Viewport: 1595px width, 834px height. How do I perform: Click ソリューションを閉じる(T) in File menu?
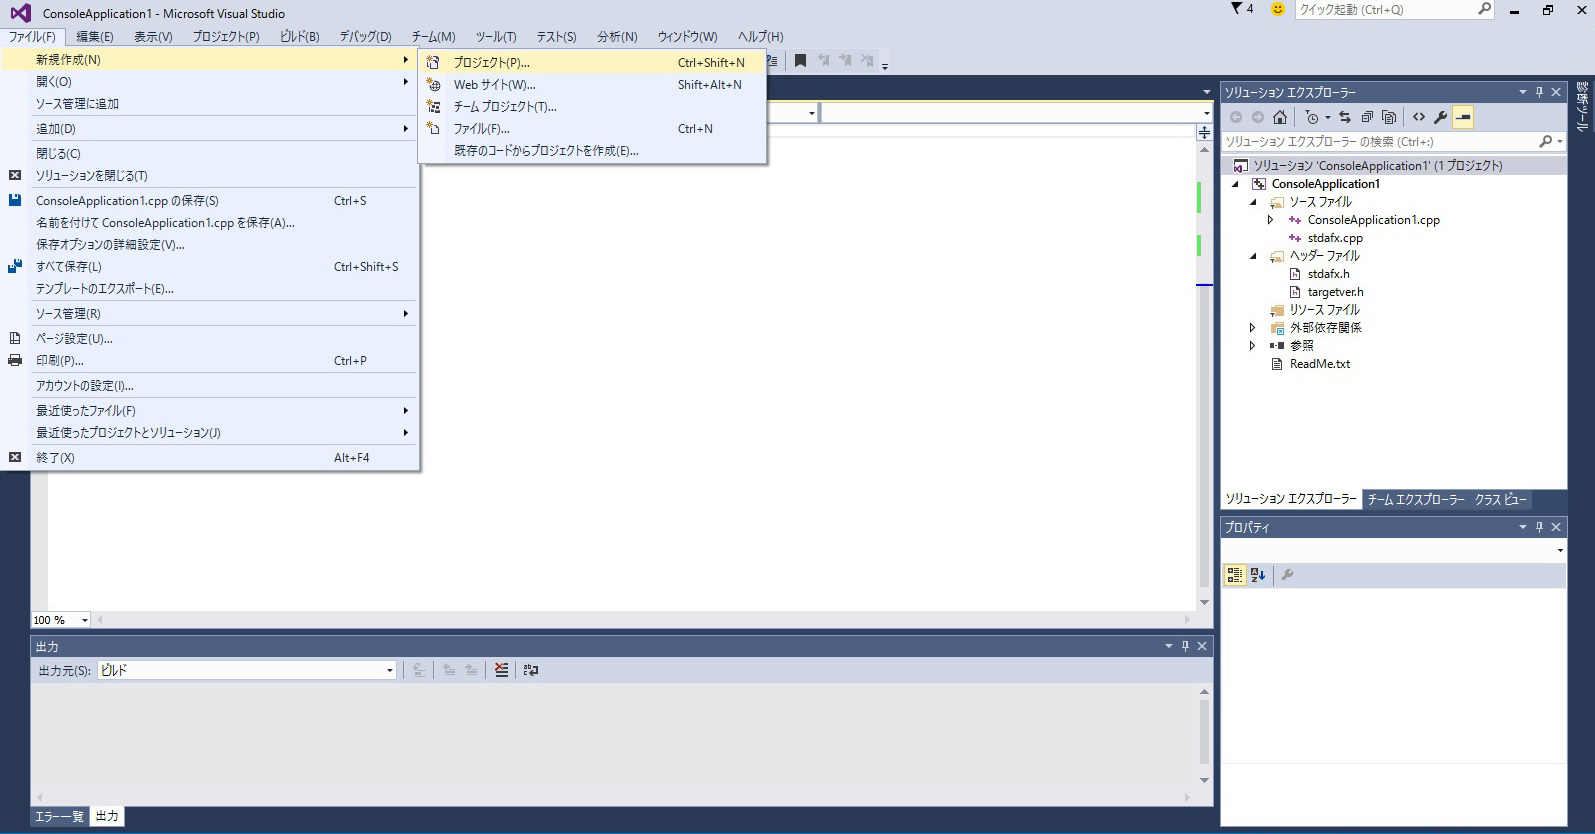[91, 176]
